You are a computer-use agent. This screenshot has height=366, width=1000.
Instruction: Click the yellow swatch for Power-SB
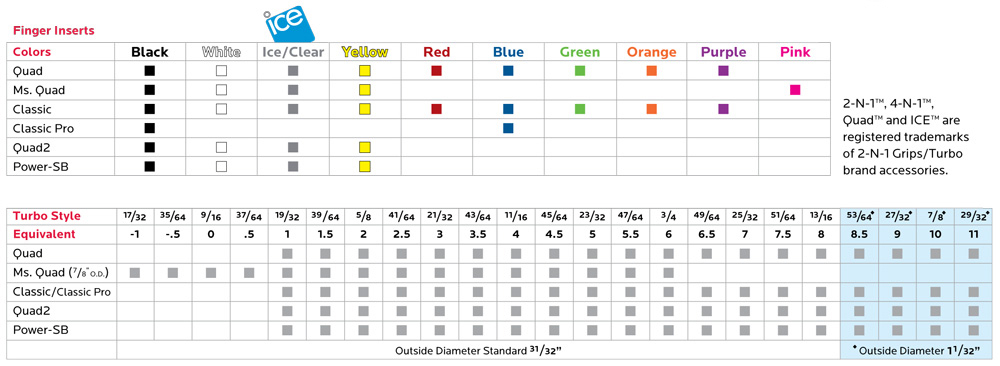tap(365, 167)
